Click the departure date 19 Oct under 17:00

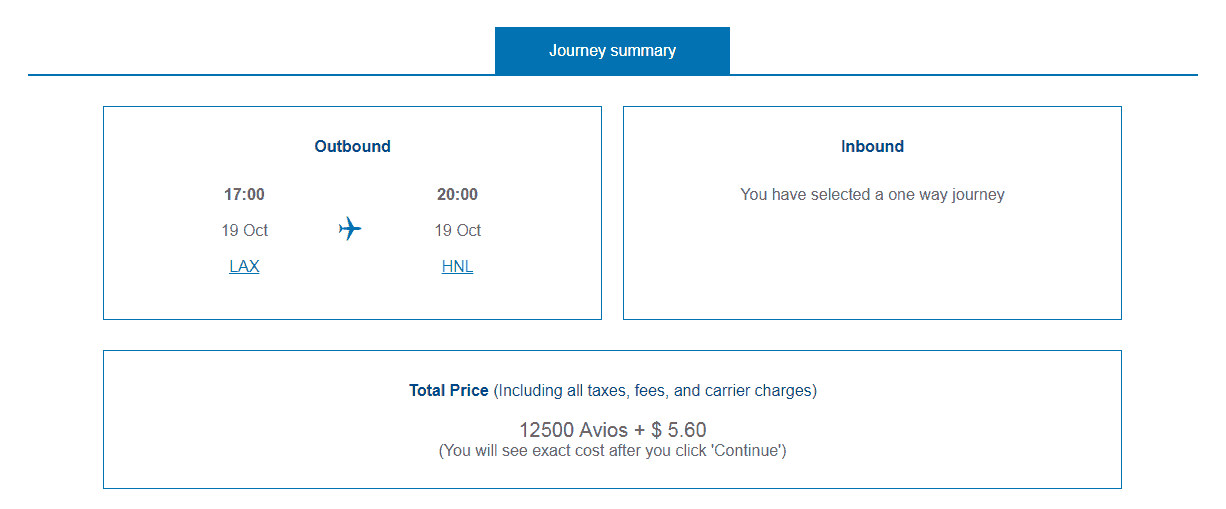coord(245,230)
